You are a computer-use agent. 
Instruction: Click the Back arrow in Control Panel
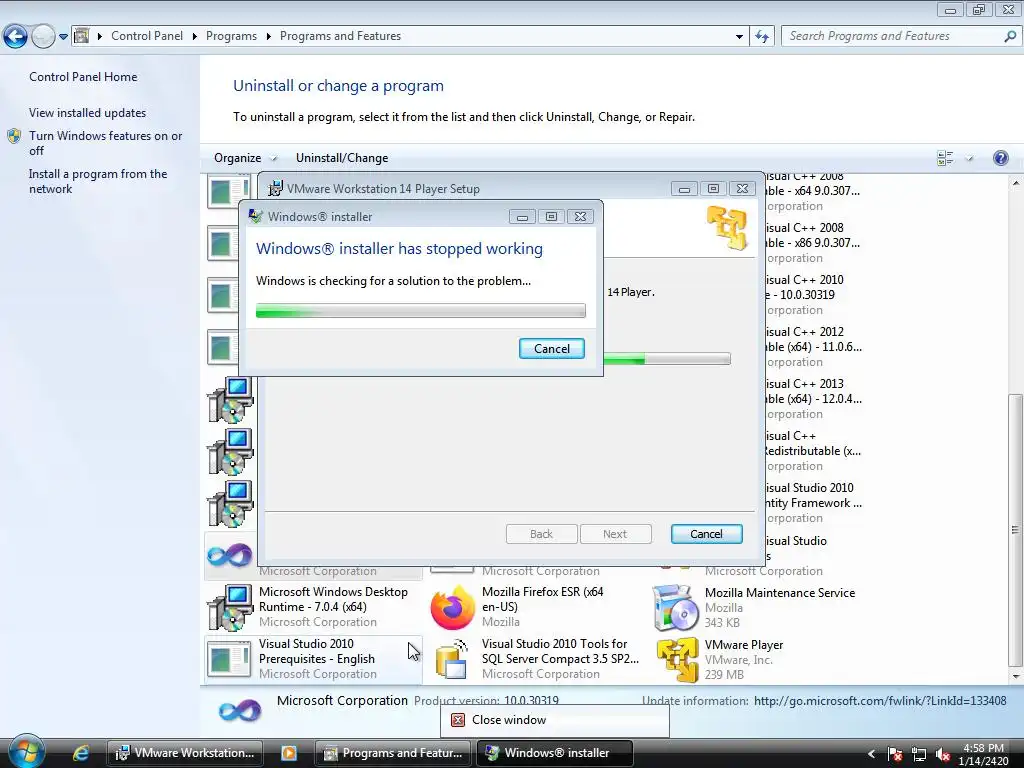tap(16, 36)
